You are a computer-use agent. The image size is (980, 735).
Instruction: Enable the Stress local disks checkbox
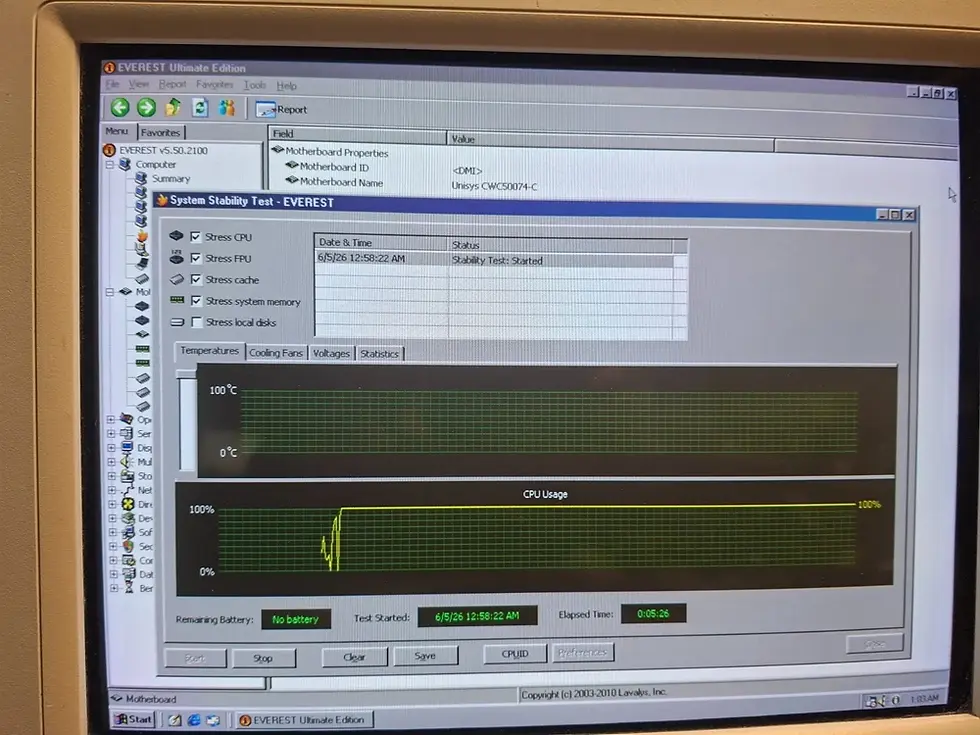click(x=197, y=322)
